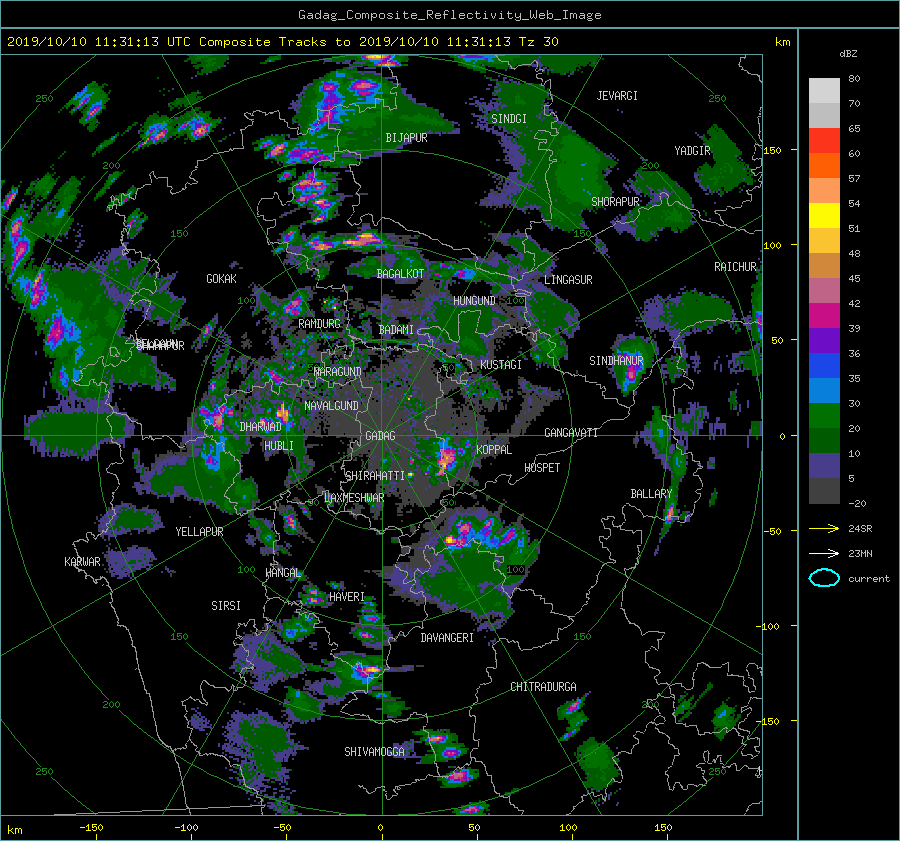
Task: Click the SHIRAHATTI label
Action: pyautogui.click(x=375, y=476)
